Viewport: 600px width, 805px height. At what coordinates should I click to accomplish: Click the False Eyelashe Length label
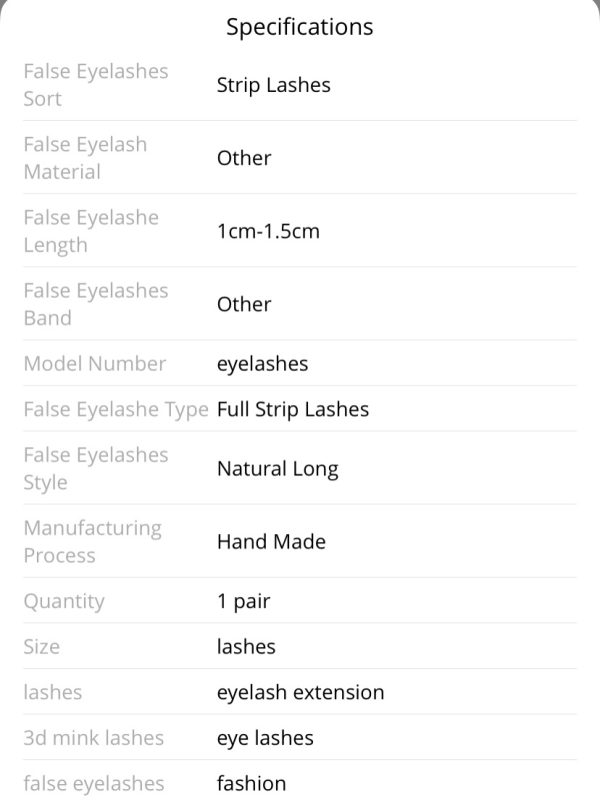[x=91, y=231]
